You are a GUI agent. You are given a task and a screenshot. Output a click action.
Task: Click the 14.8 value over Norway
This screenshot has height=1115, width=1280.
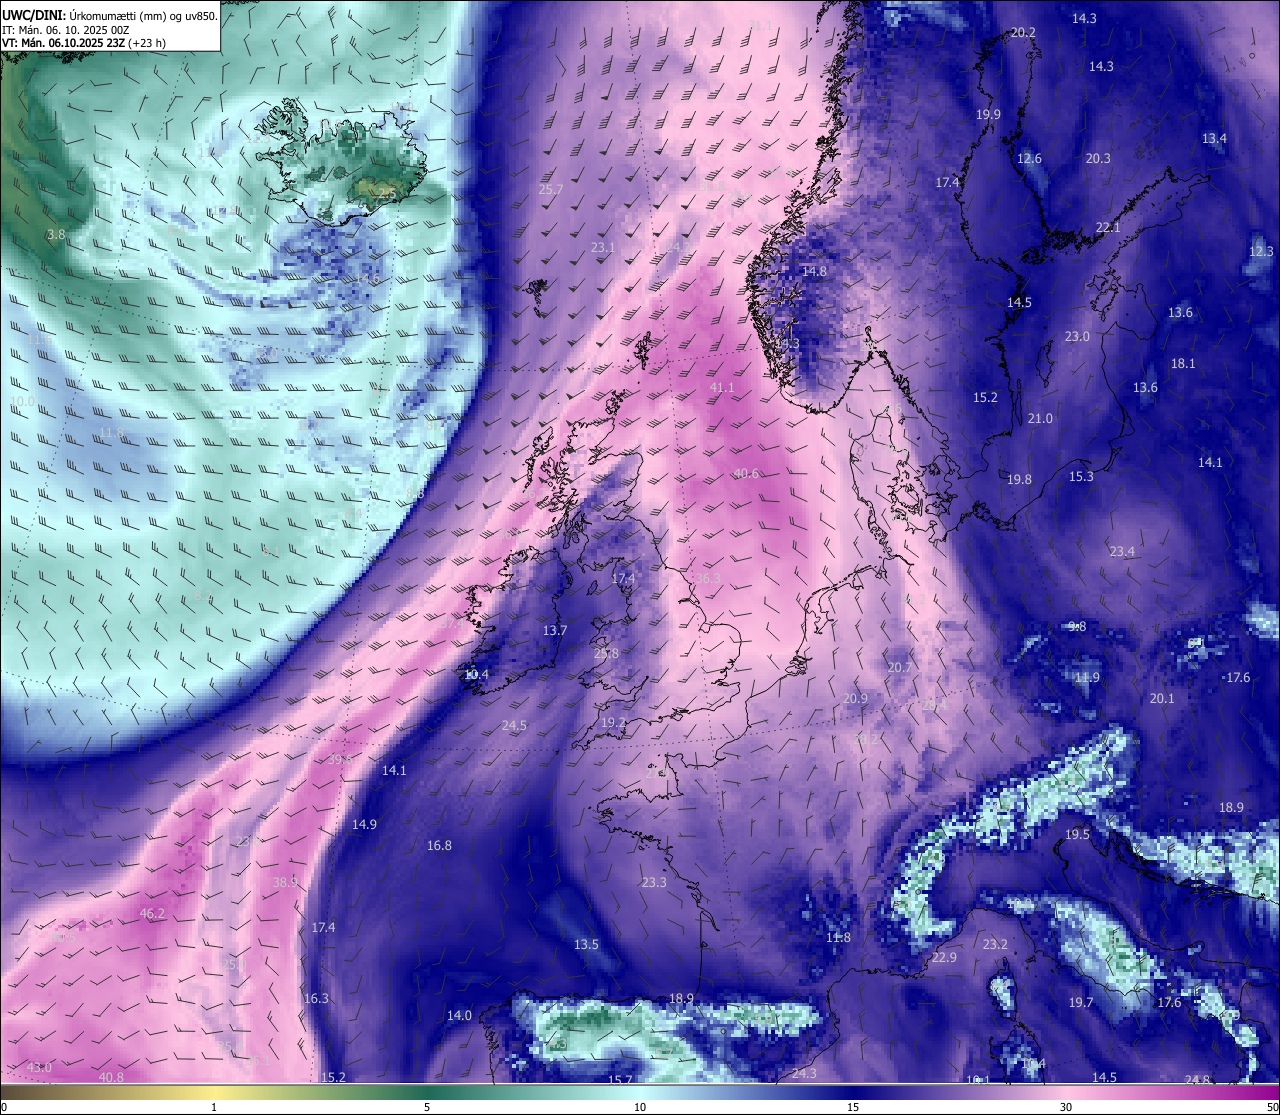pyautogui.click(x=814, y=271)
